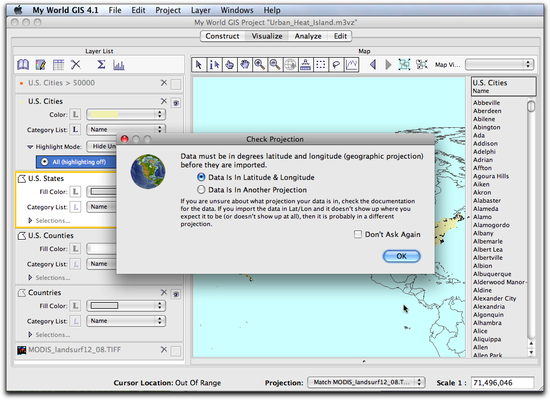Open U.S. States Fill Color swatch
Image resolution: width=550 pixels, height=400 pixels.
point(102,192)
